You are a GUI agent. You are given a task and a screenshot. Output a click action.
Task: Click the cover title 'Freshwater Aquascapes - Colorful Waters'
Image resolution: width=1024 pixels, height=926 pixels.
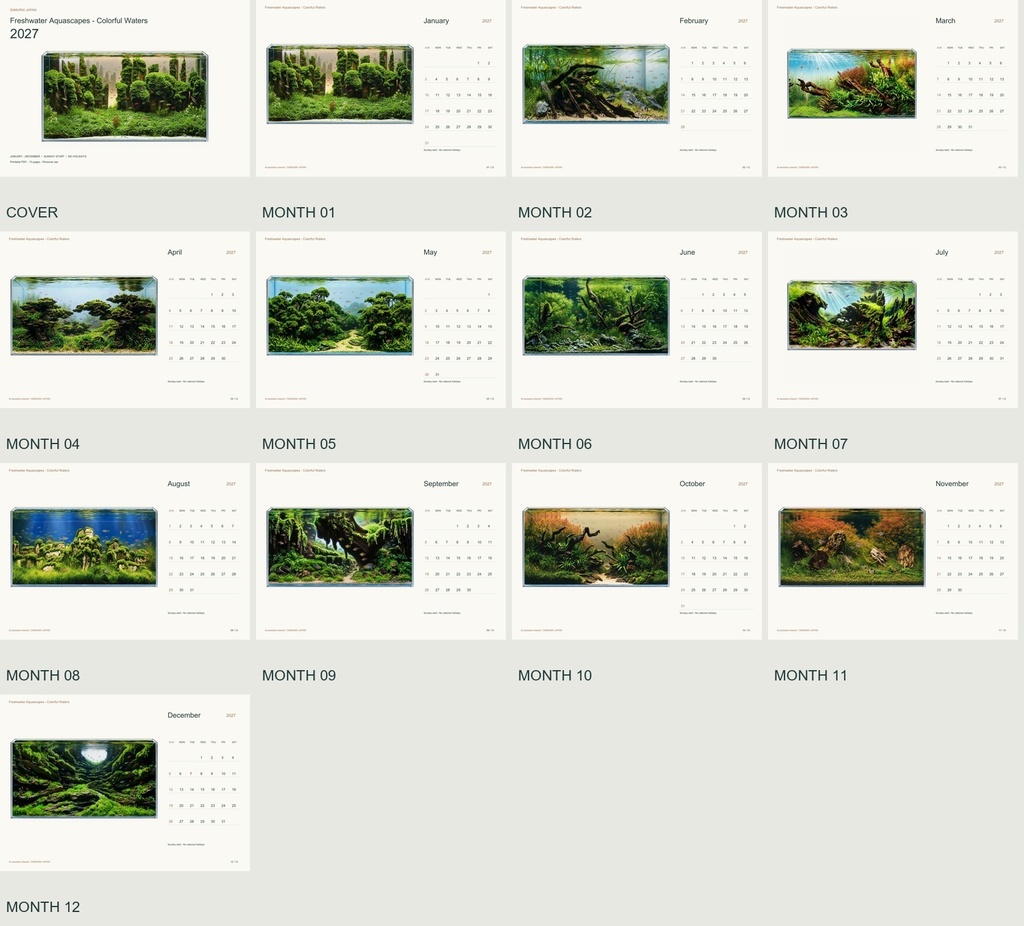click(78, 21)
